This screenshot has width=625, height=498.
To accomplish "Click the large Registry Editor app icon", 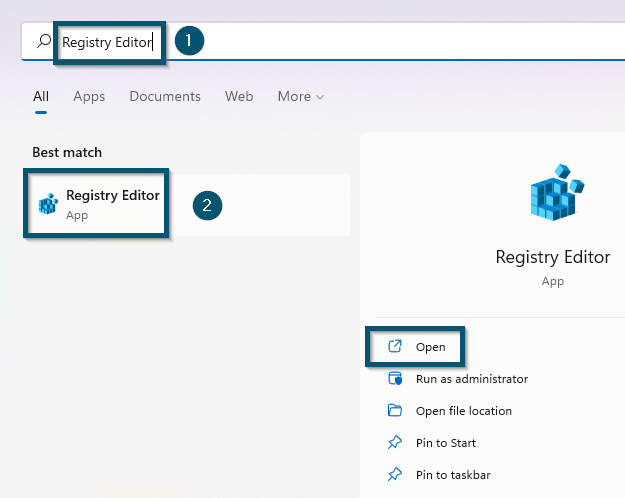I will [x=556, y=192].
